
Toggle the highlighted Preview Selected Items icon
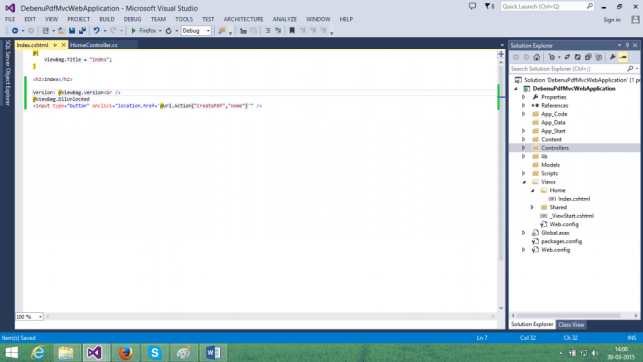pos(623,57)
